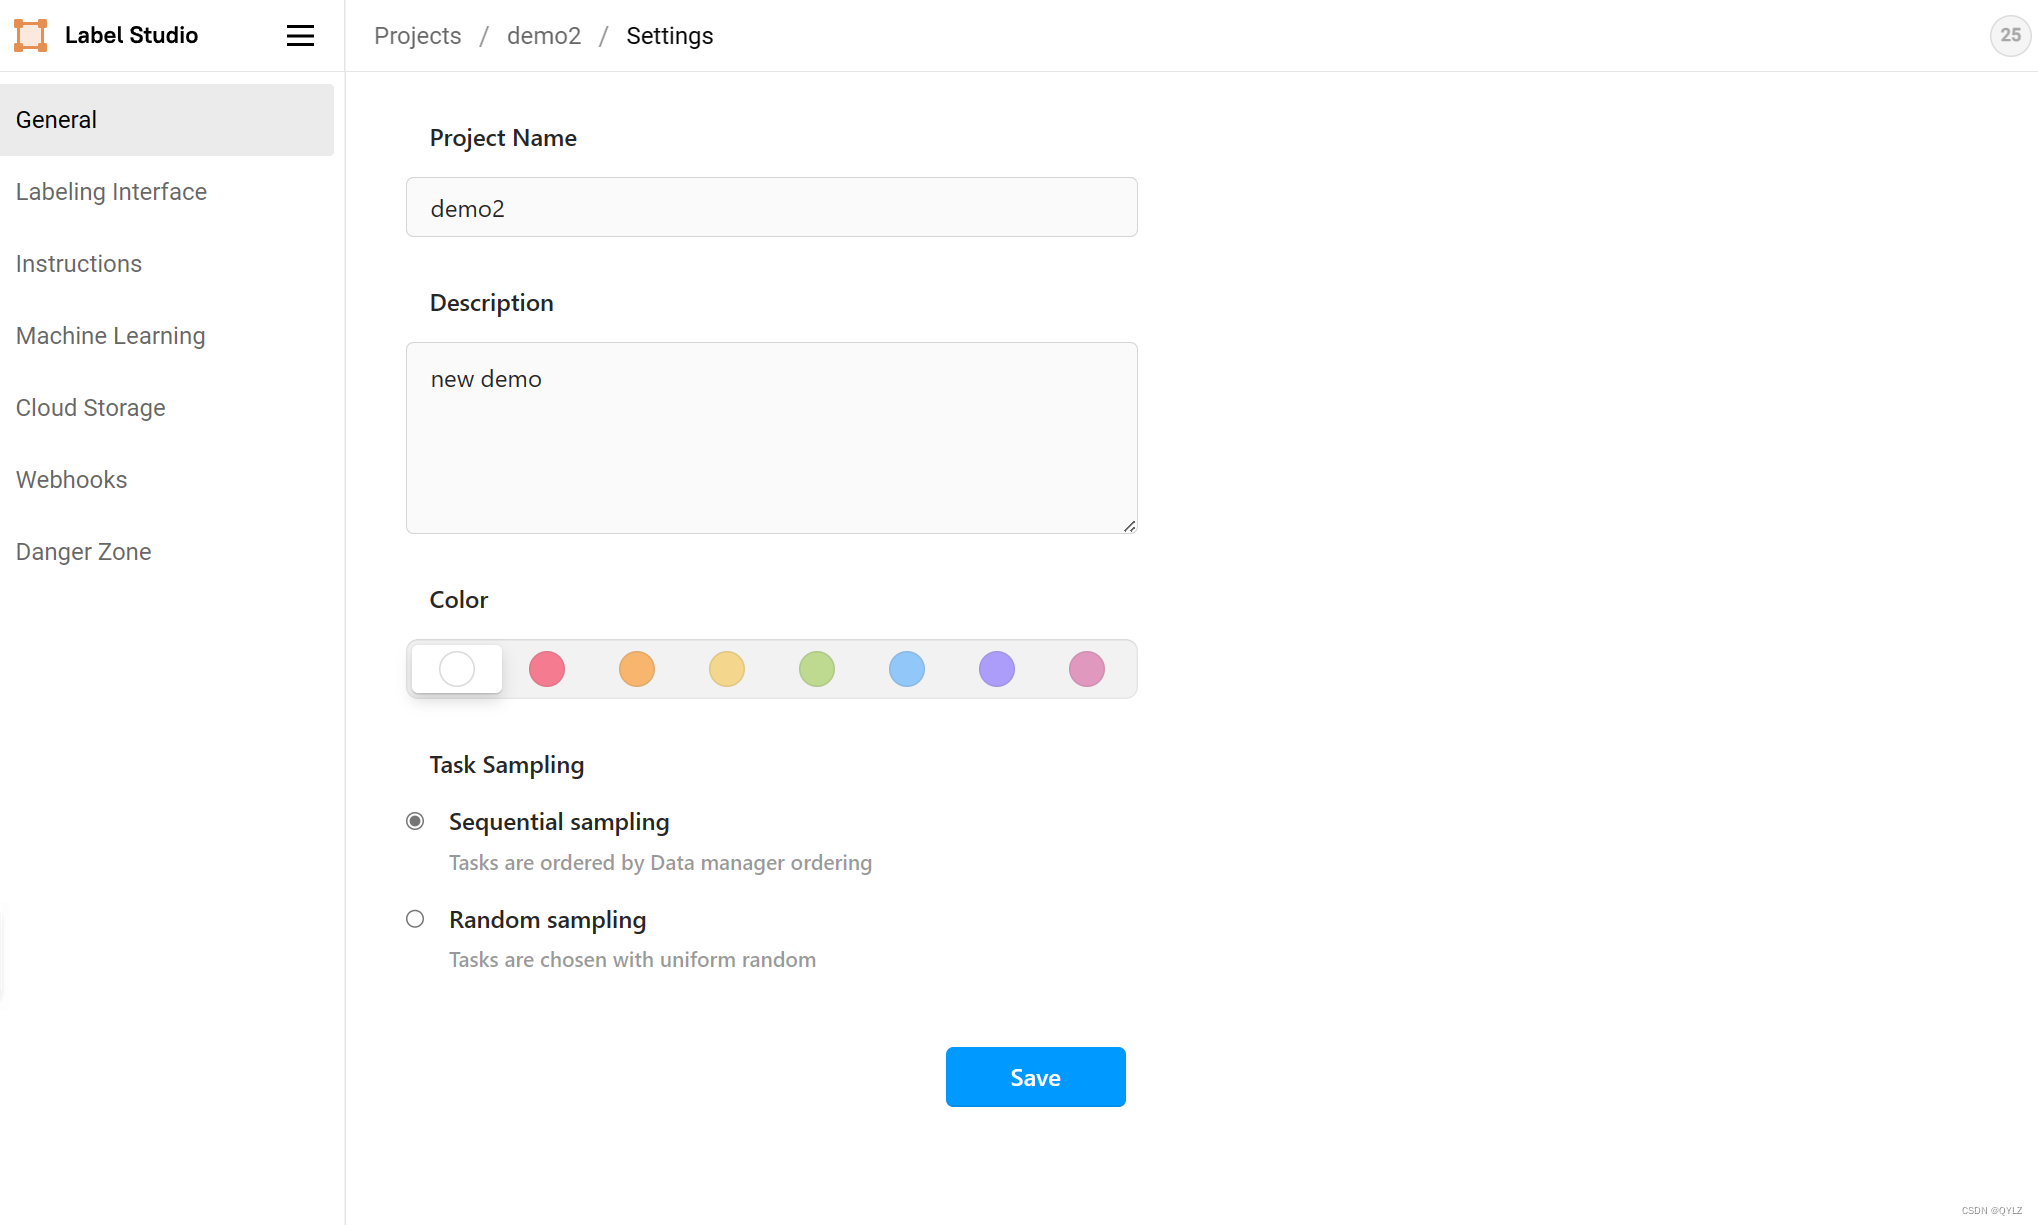
Task: Click the Label Studio logo icon
Action: [x=31, y=35]
